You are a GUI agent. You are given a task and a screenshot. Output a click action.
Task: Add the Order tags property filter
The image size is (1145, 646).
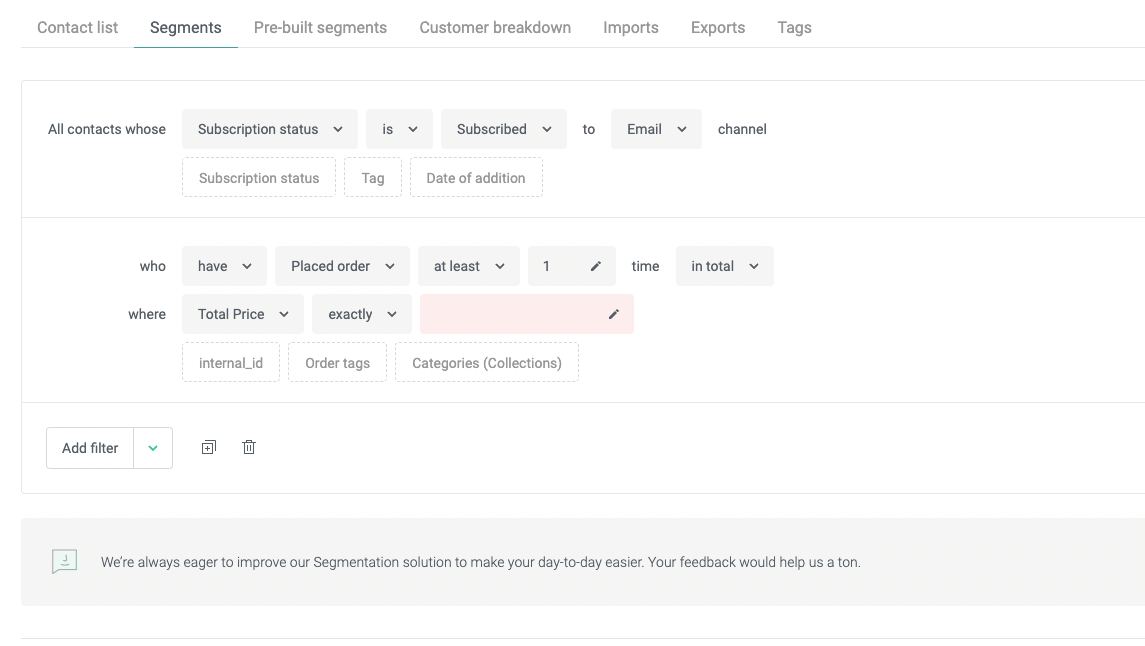pyautogui.click(x=337, y=363)
